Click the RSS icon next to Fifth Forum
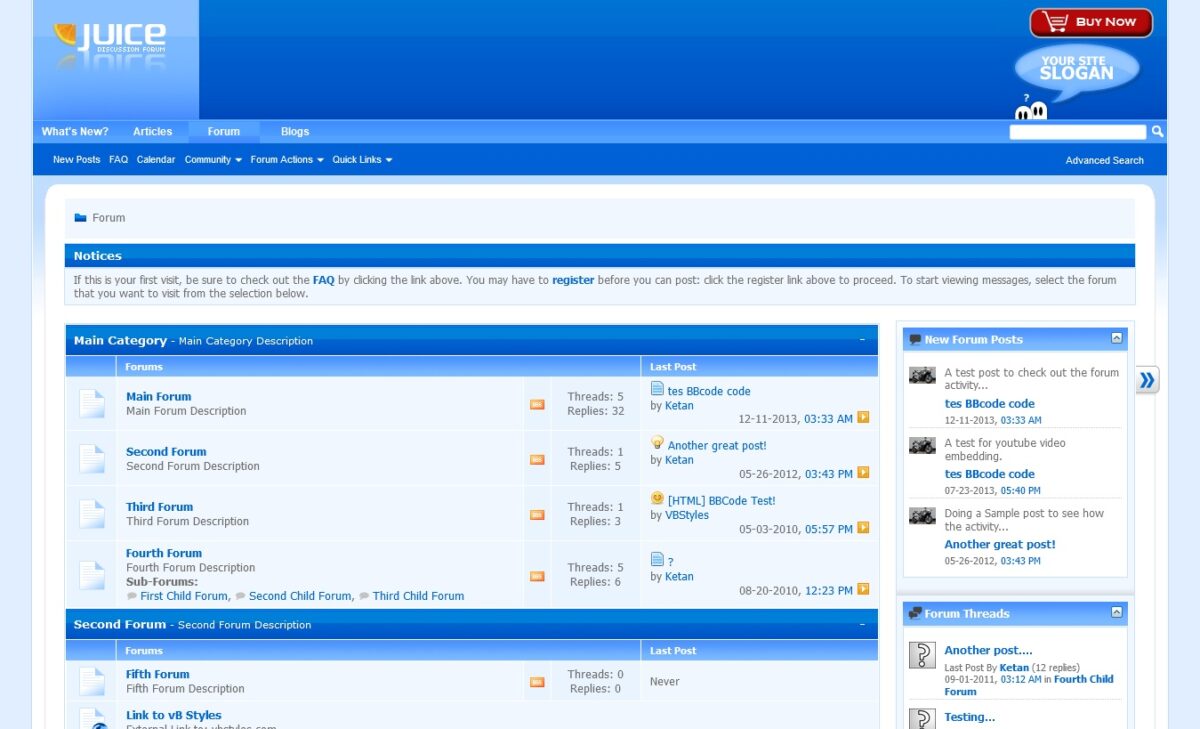Image resolution: width=1200 pixels, height=729 pixels. point(537,680)
